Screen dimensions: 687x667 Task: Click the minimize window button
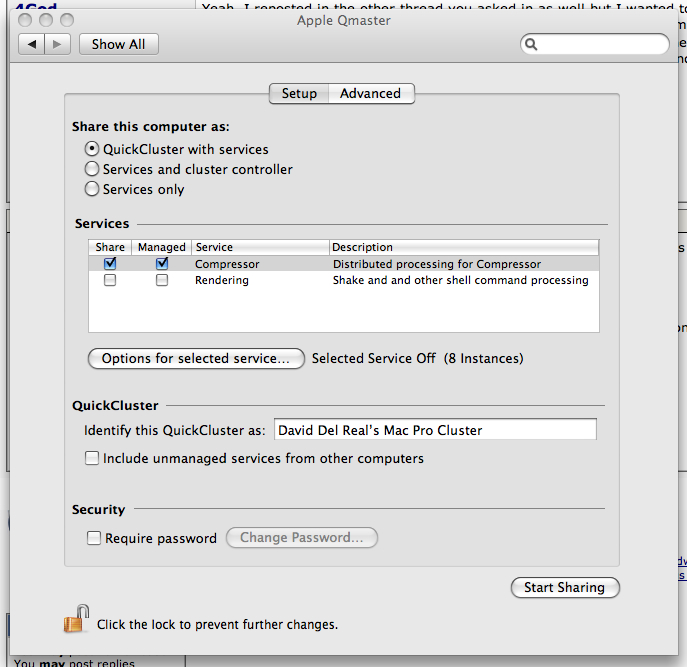(46, 20)
